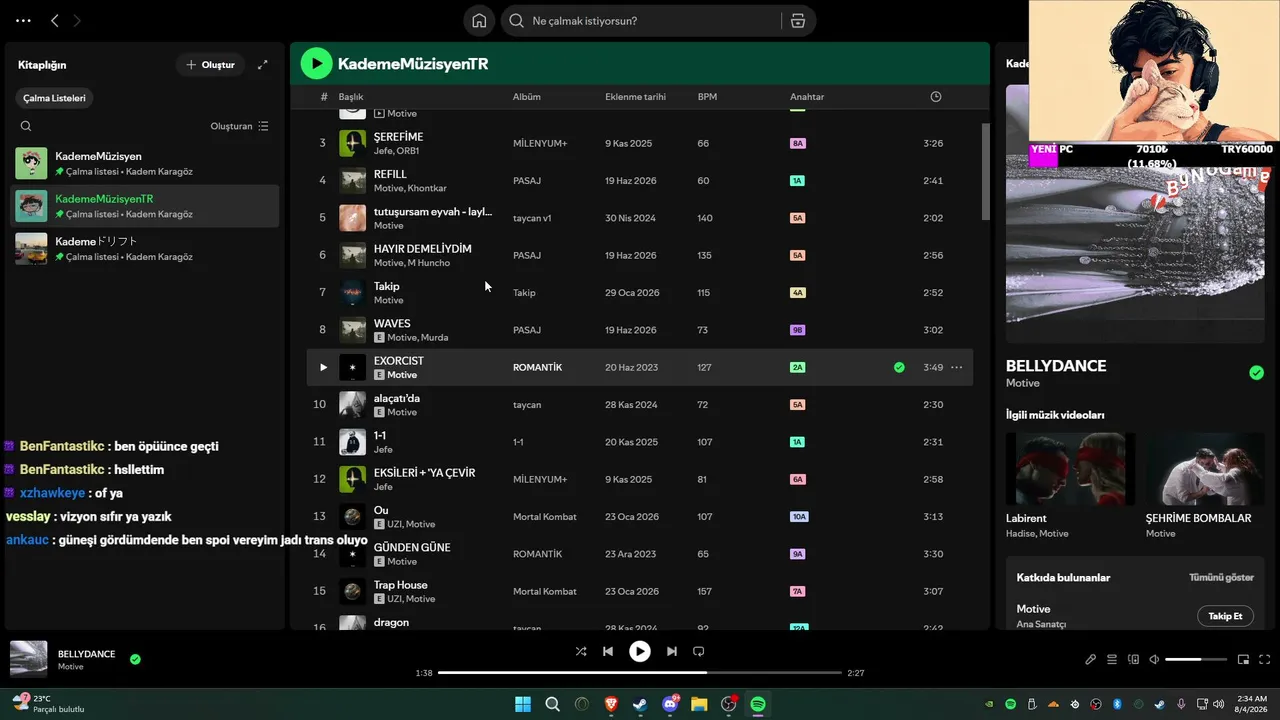
Task: Enter full screen mode
Action: tap(1265, 659)
